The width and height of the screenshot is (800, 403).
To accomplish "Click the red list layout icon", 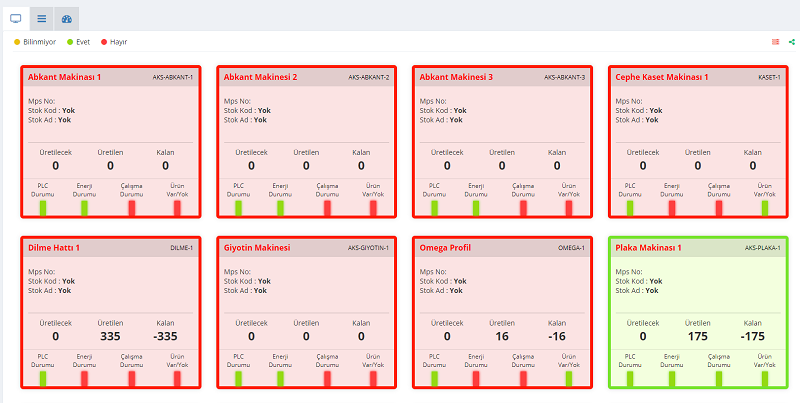I will 775,42.
